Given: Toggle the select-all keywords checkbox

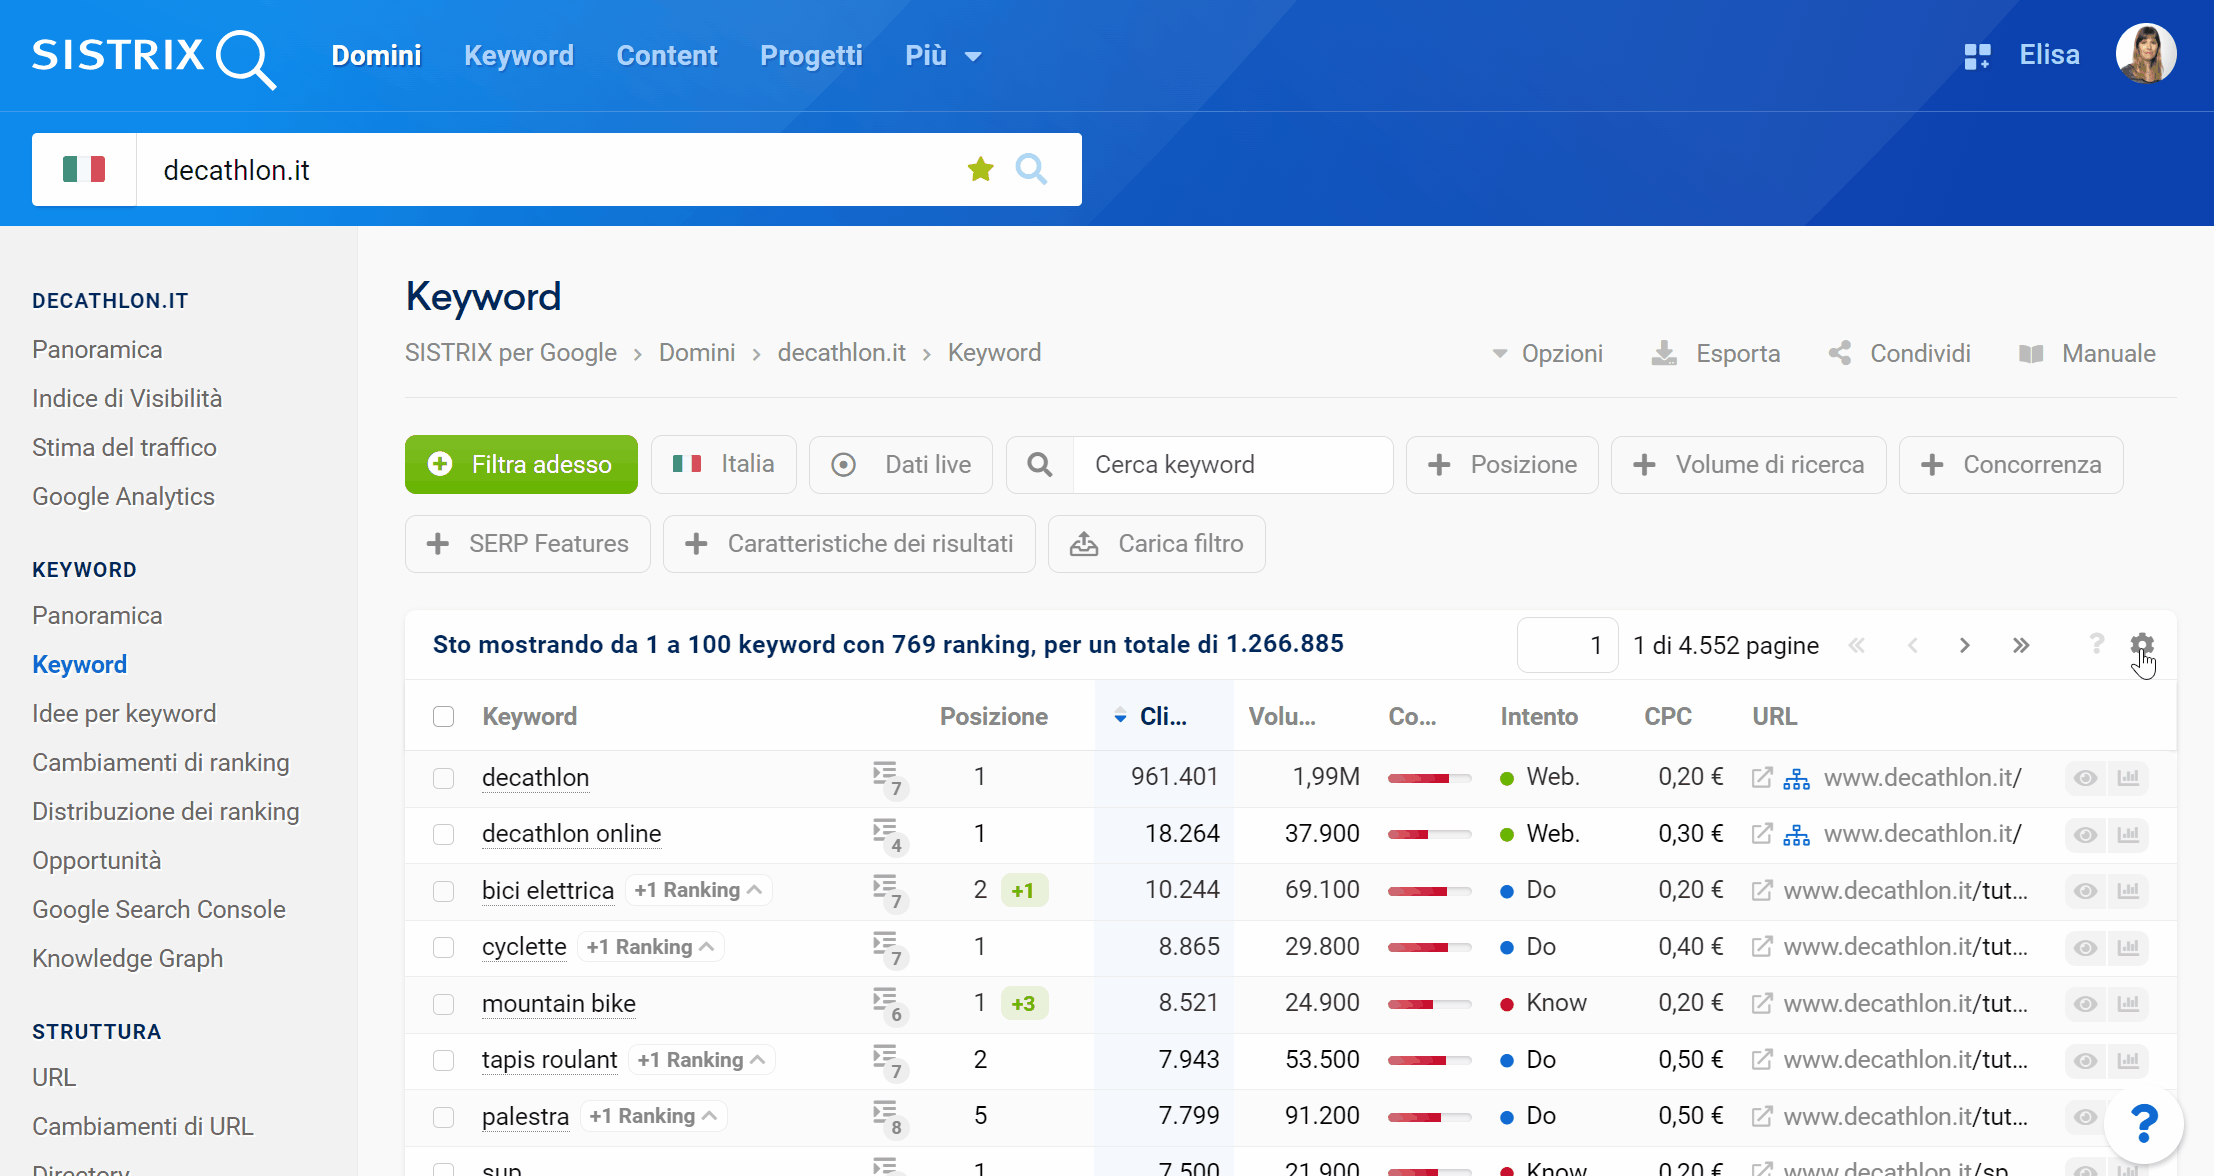Looking at the screenshot, I should tap(443, 716).
